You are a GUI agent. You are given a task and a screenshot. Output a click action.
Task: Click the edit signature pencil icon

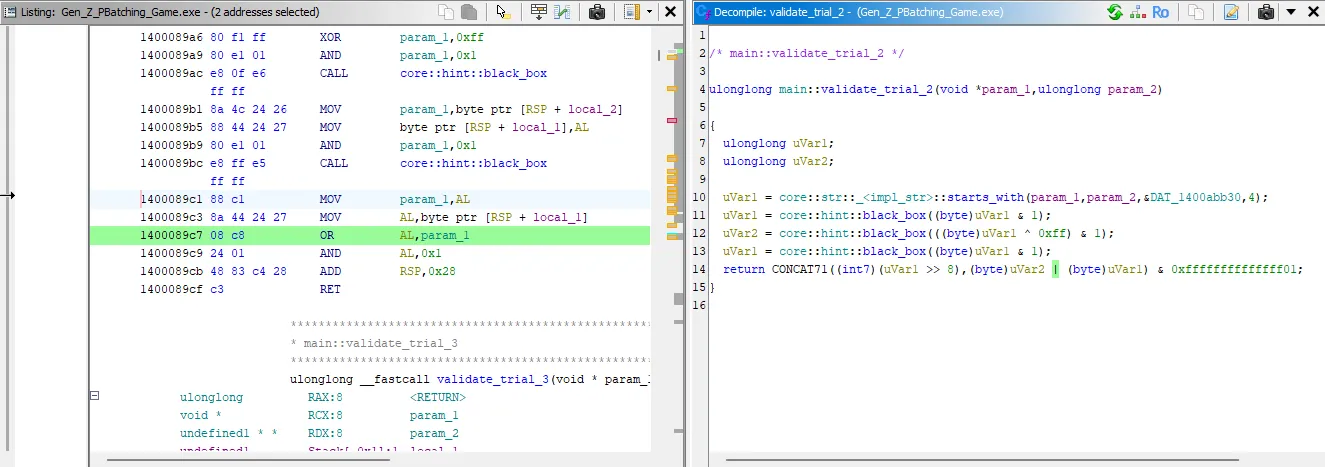[1231, 12]
